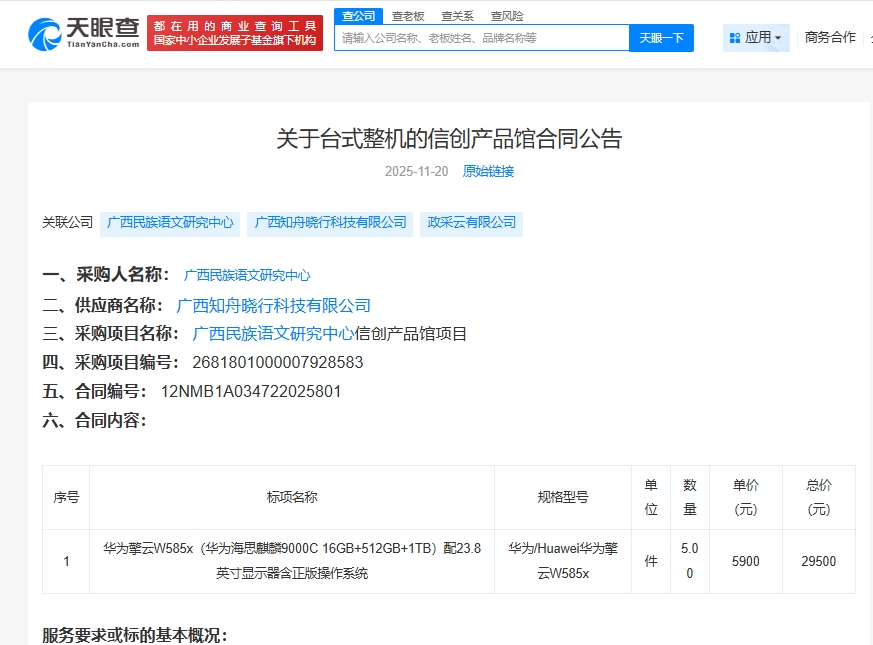Click the red commercial query tool banner
This screenshot has height=645, width=873.
coord(235,33)
